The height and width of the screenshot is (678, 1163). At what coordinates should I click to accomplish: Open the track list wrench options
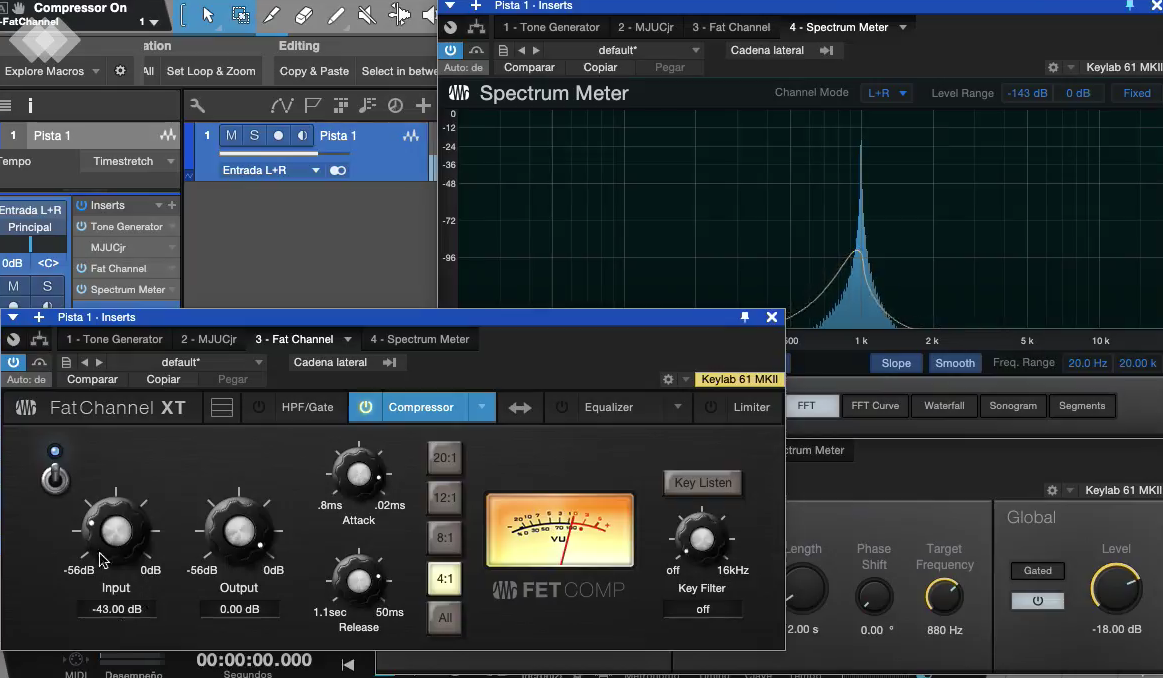click(x=197, y=106)
